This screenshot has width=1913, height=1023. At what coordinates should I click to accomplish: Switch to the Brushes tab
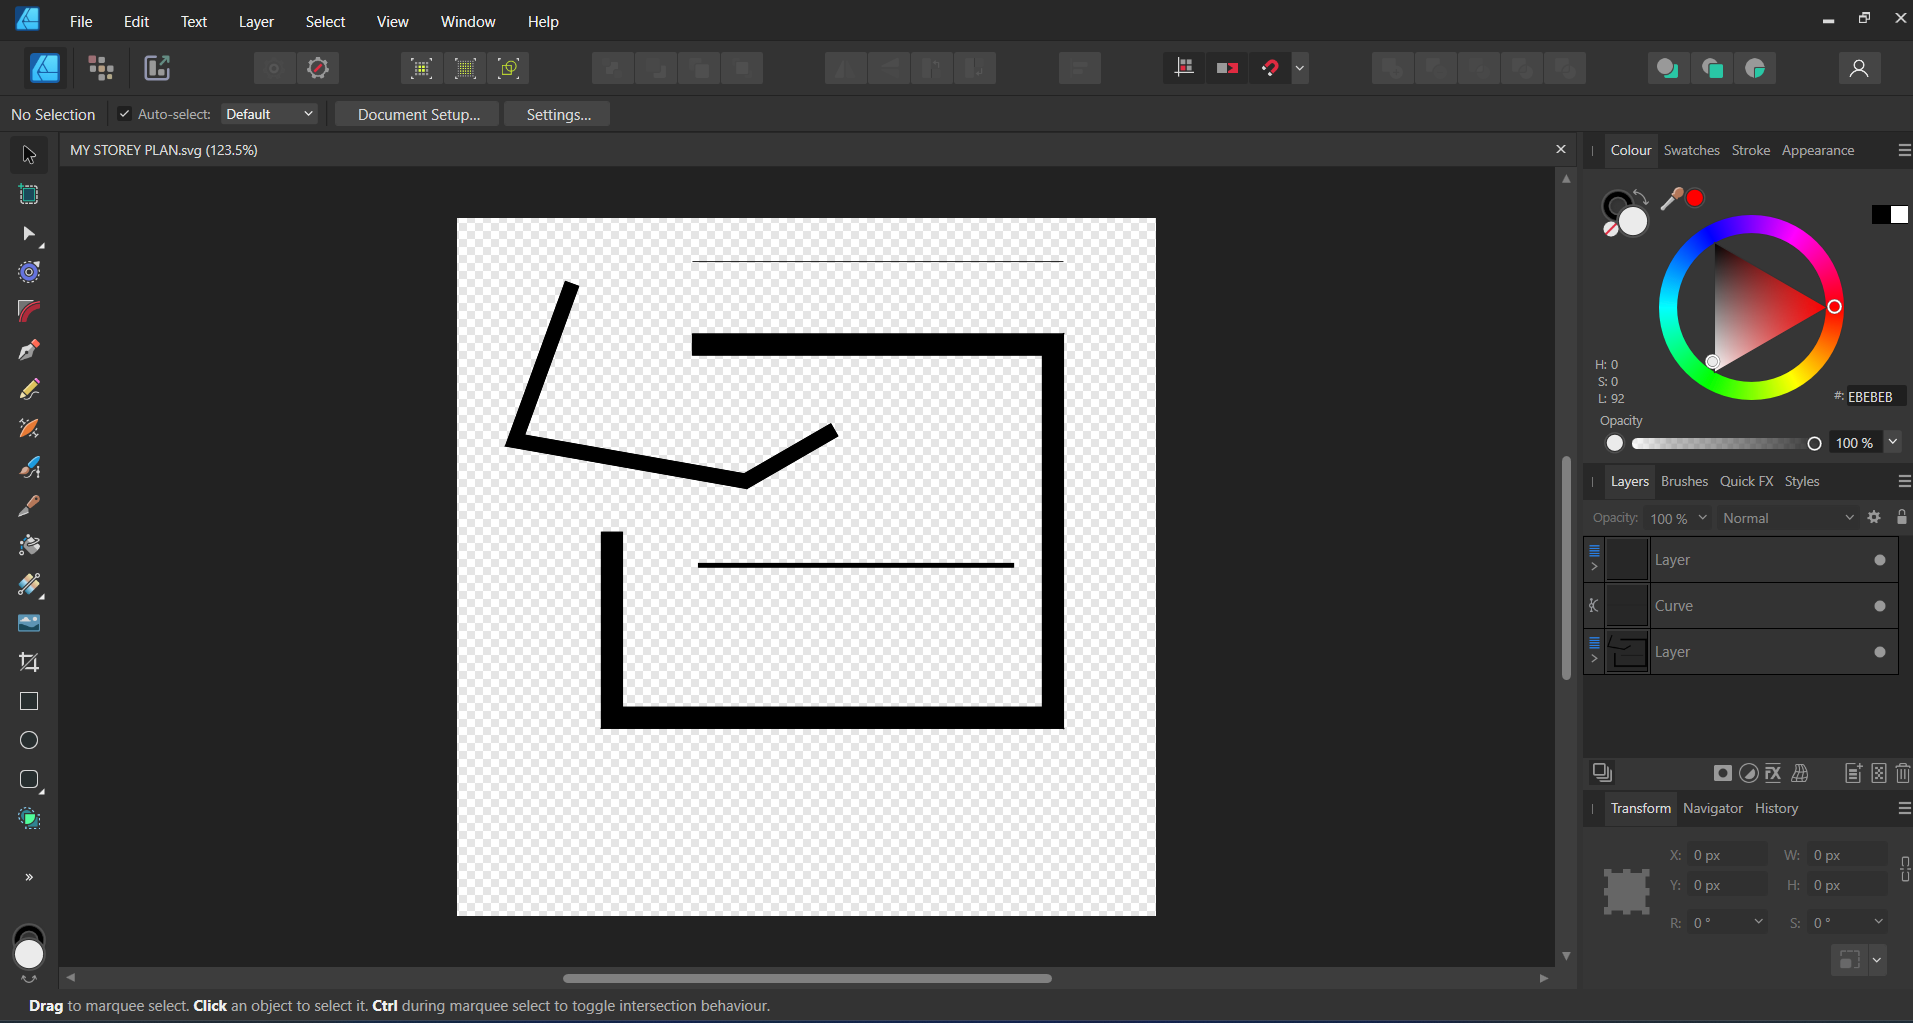click(x=1684, y=481)
